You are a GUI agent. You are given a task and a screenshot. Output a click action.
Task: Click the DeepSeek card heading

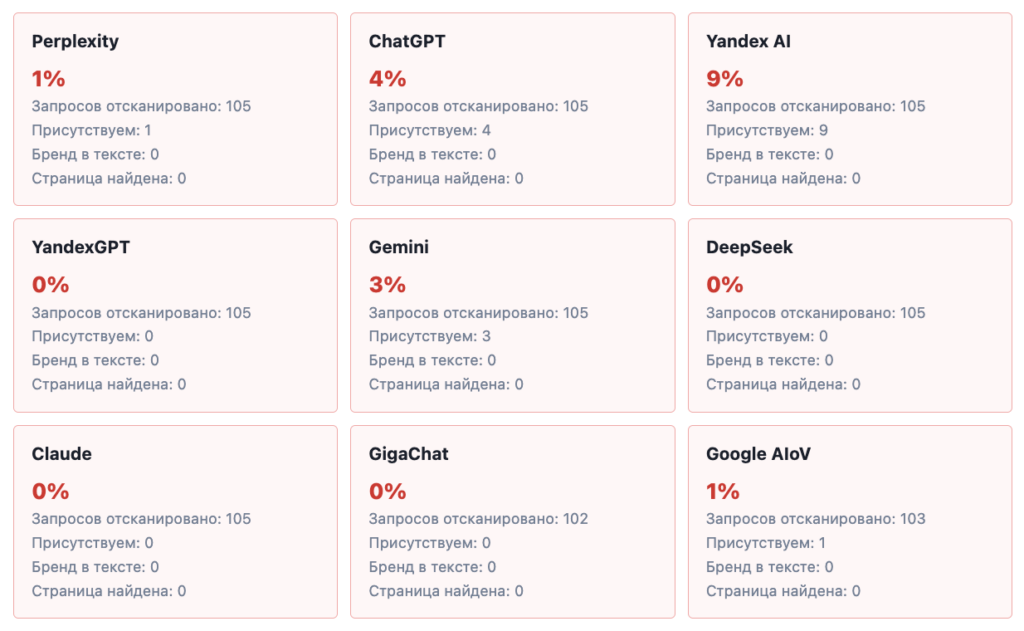pos(749,248)
